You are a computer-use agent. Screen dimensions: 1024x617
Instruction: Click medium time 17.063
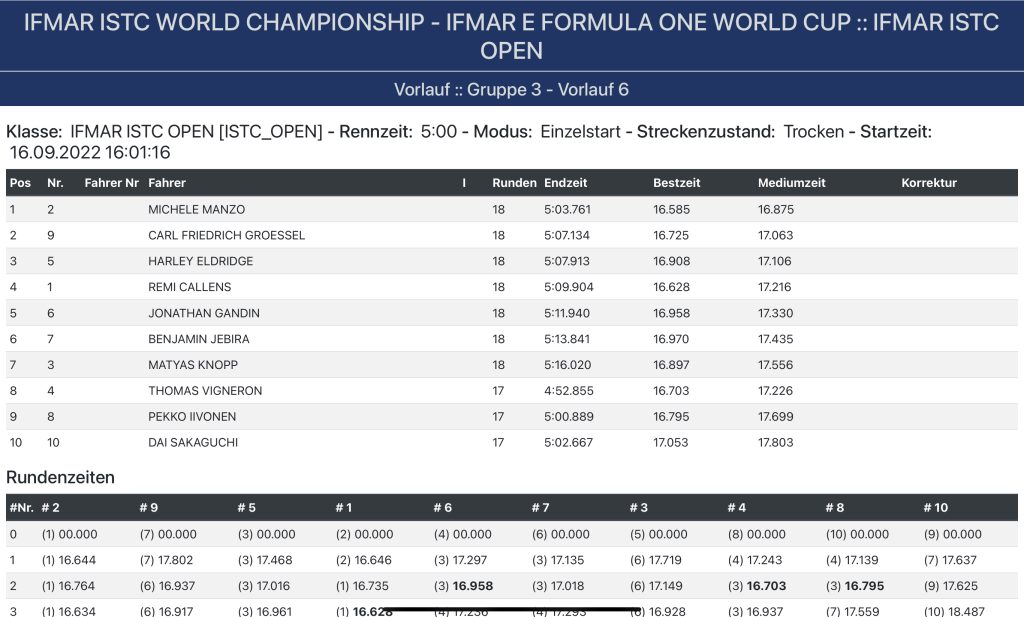pyautogui.click(x=775, y=235)
